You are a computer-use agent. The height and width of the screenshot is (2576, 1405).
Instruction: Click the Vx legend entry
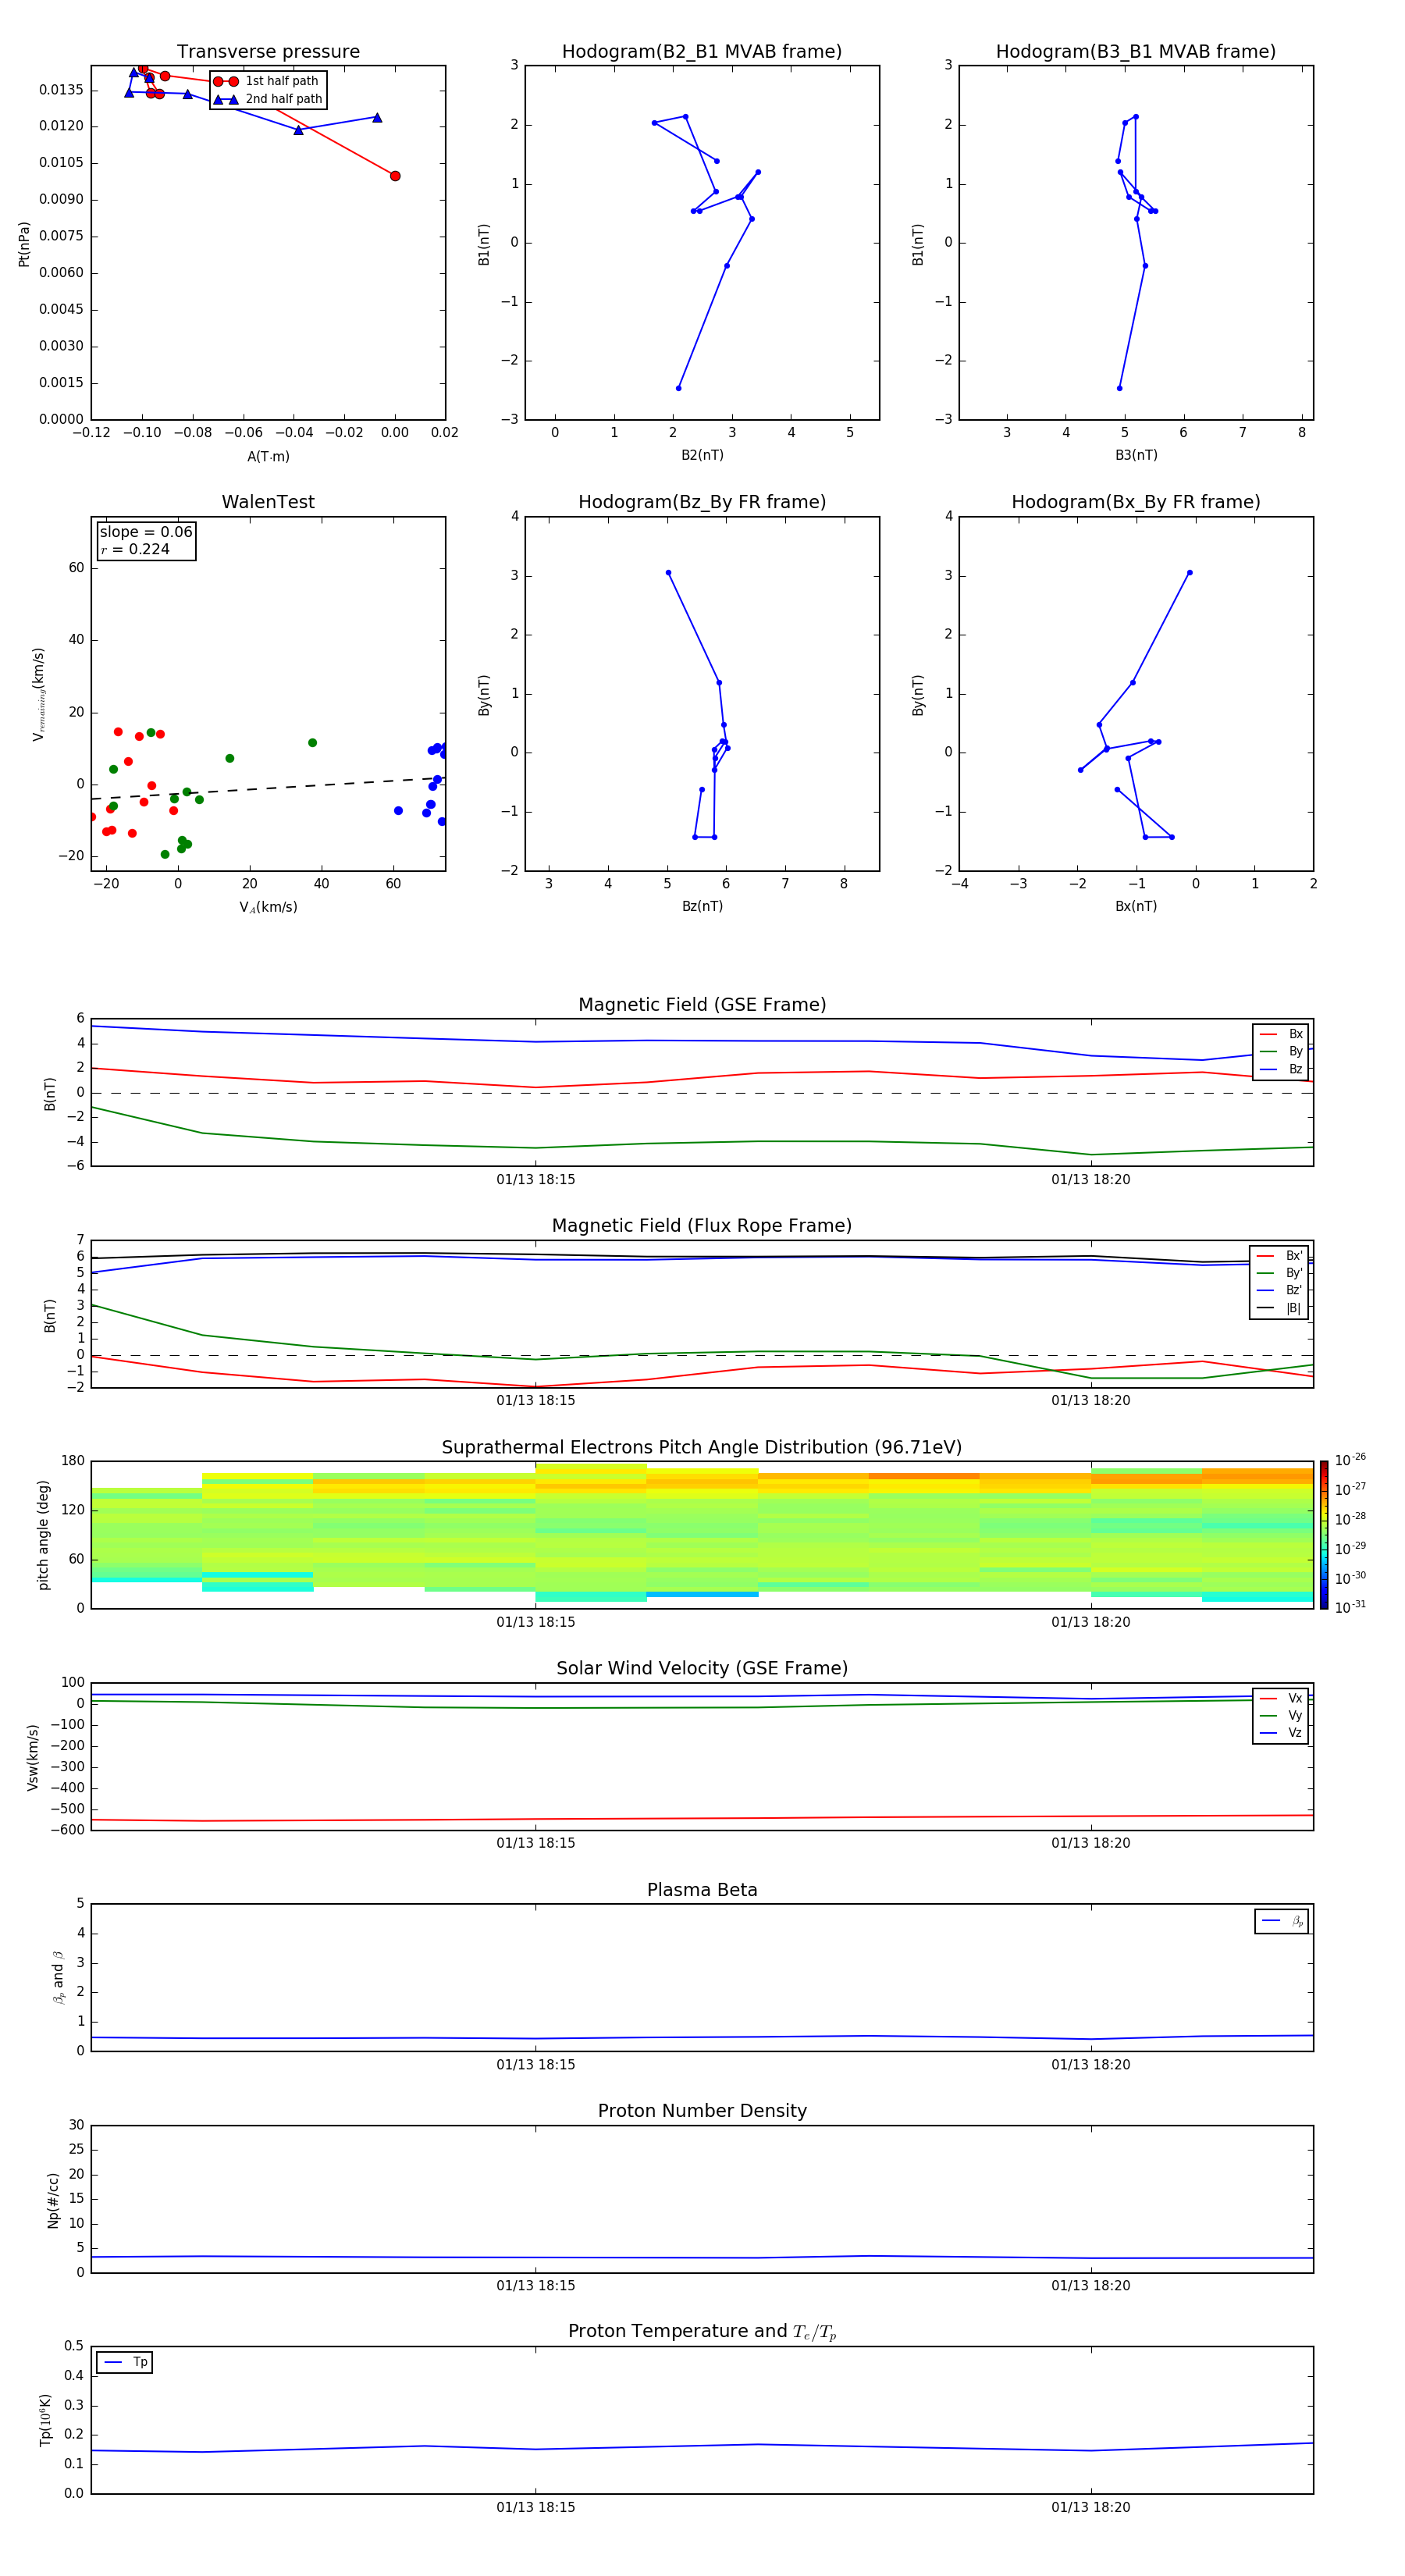(1282, 1698)
